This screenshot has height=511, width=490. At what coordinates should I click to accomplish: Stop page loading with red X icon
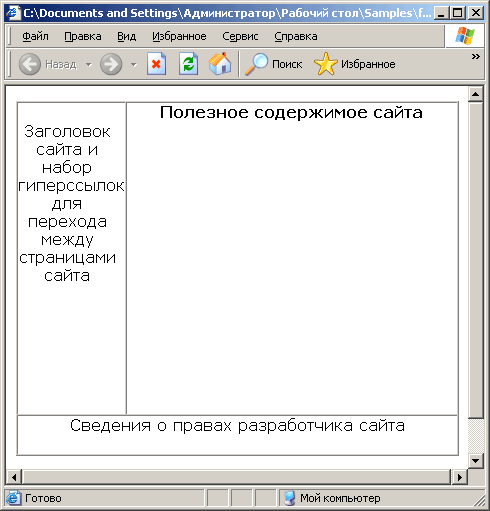tap(156, 64)
